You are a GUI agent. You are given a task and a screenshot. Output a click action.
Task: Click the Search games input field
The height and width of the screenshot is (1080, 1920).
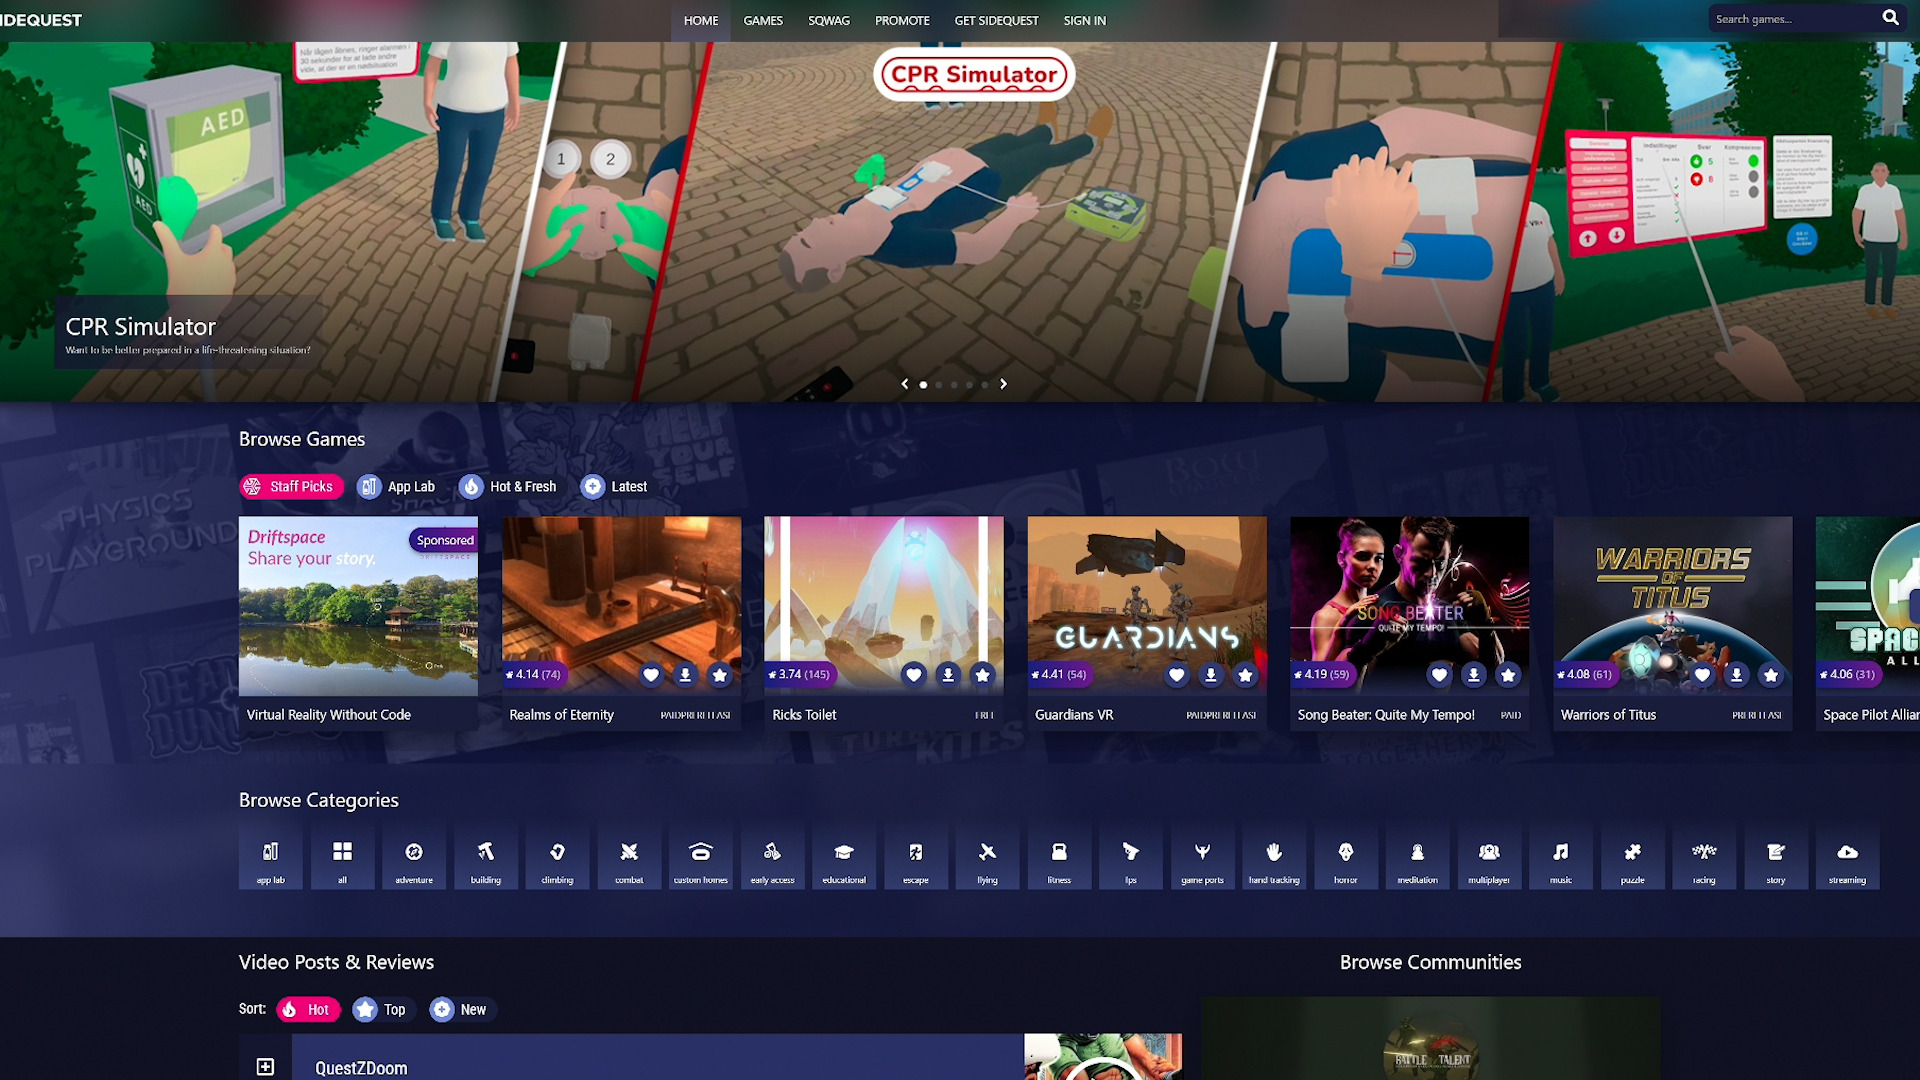[x=1794, y=19]
